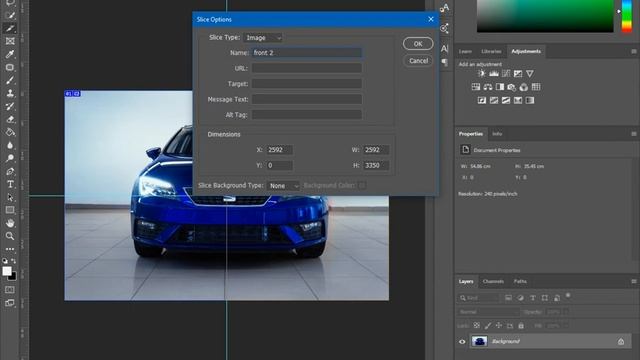
Task: Add a Photo Filter adjustment
Action: pyautogui.click(x=512, y=87)
